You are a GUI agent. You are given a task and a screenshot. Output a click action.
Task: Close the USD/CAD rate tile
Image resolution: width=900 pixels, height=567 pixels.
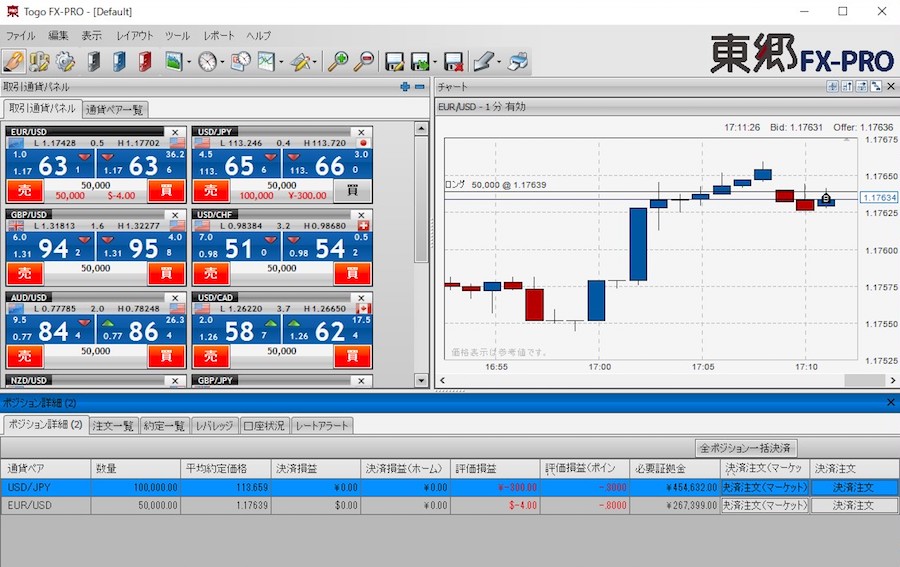click(361, 298)
